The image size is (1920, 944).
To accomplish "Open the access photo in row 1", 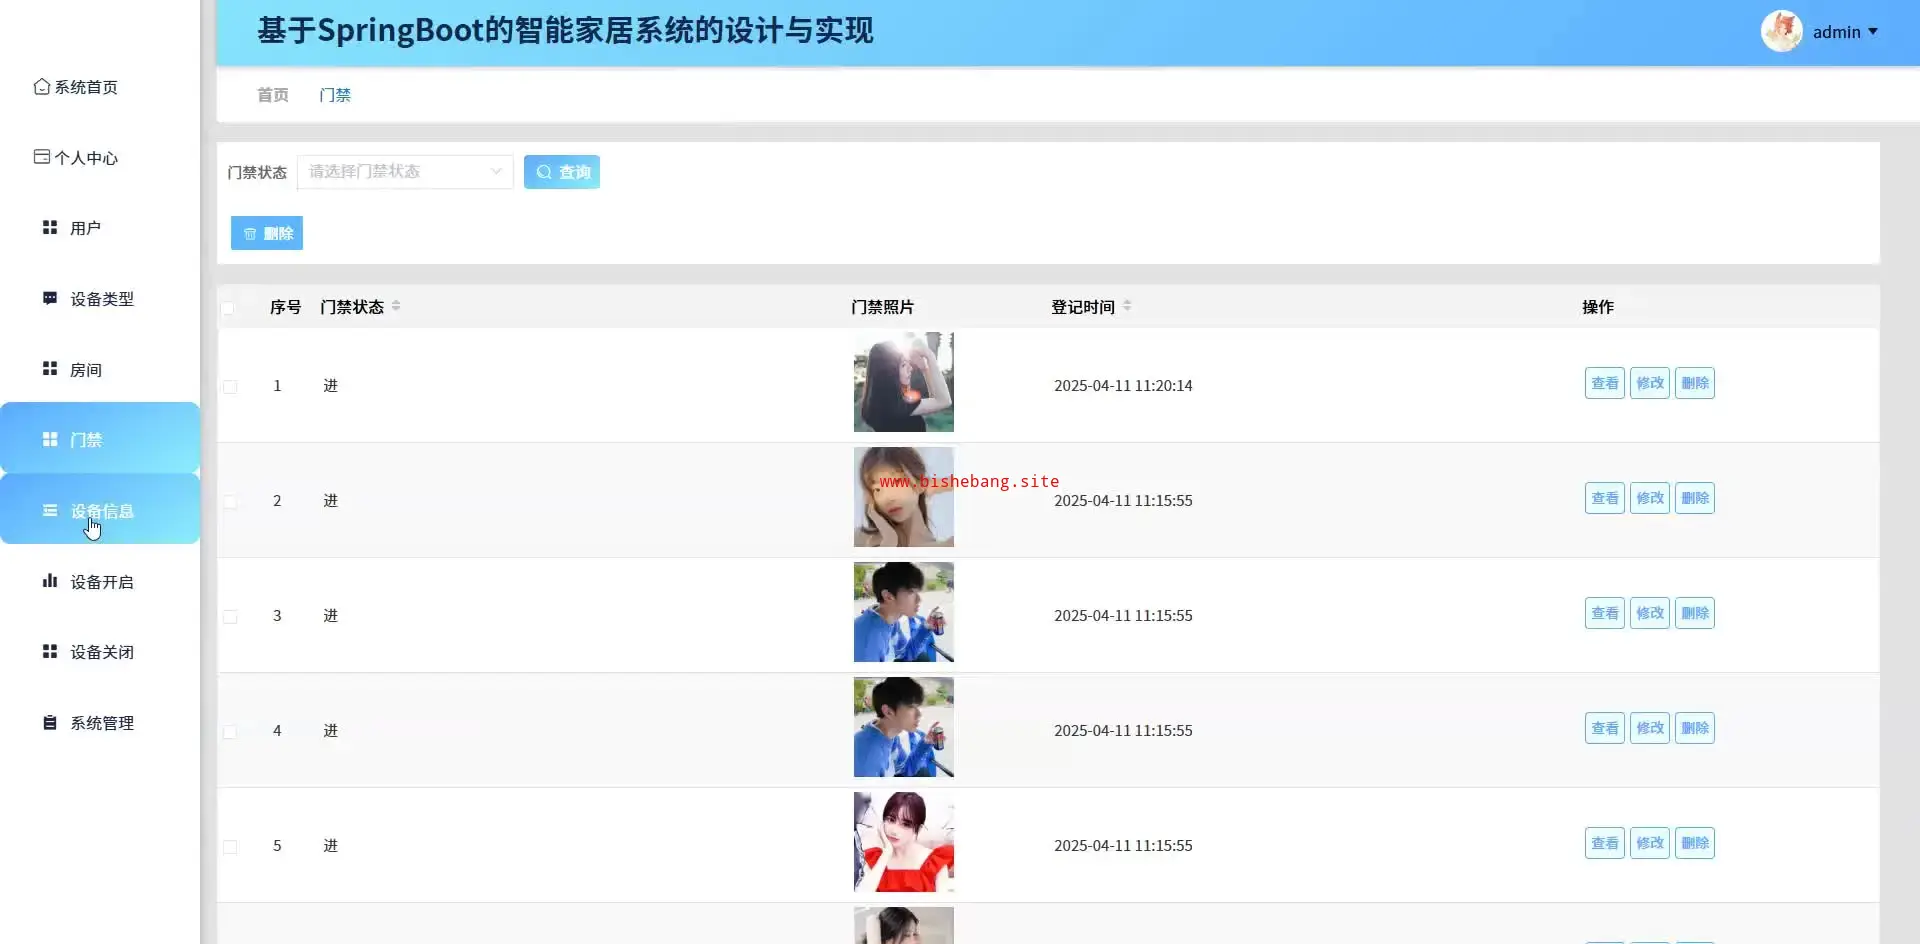I will click(x=904, y=382).
